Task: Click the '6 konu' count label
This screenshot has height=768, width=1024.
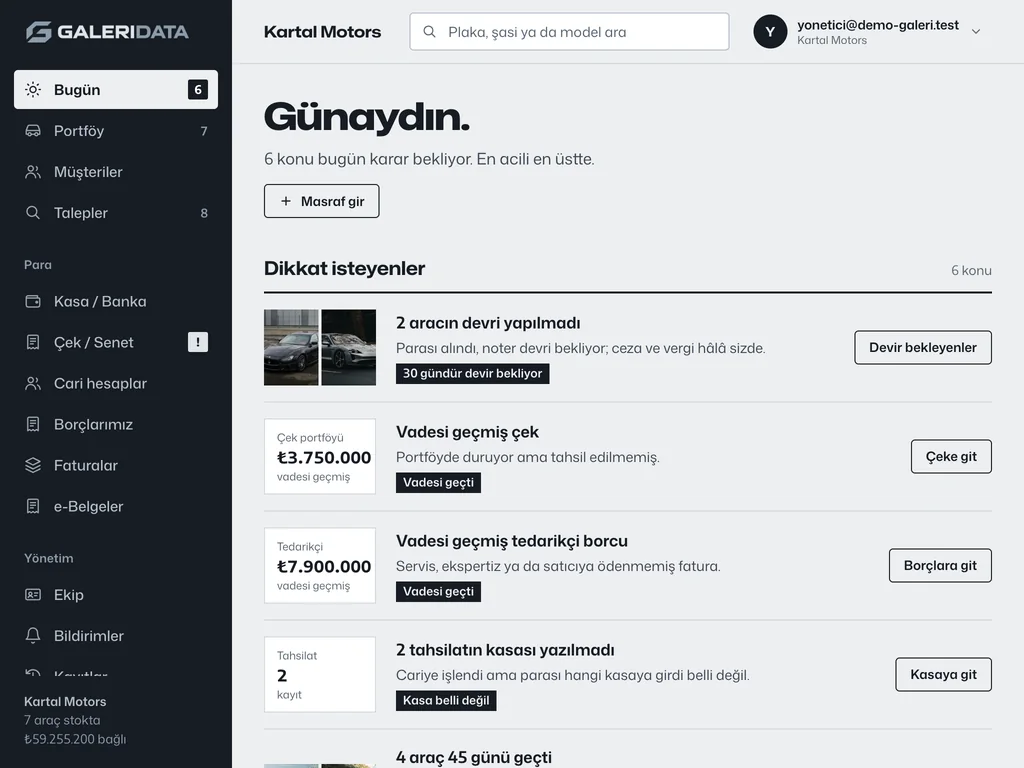Action: pos(971,270)
